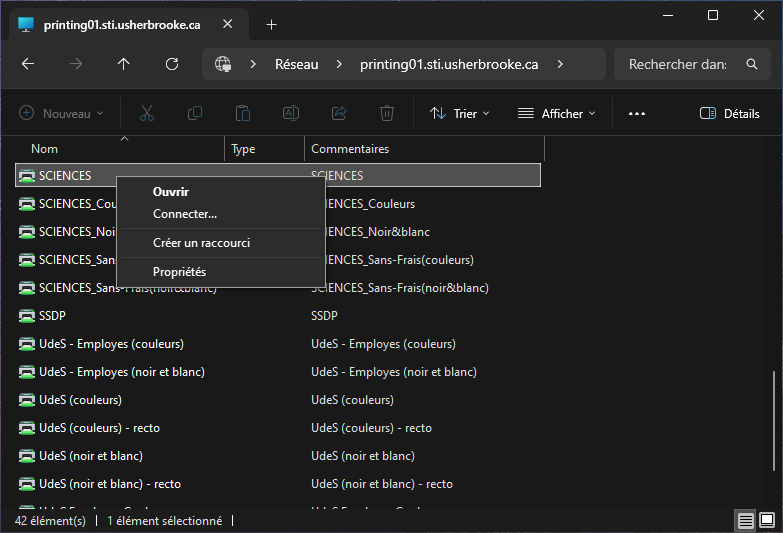783x533 pixels.
Task: Select the printing01.sti.usherbrooke.ca tab
Action: click(129, 24)
